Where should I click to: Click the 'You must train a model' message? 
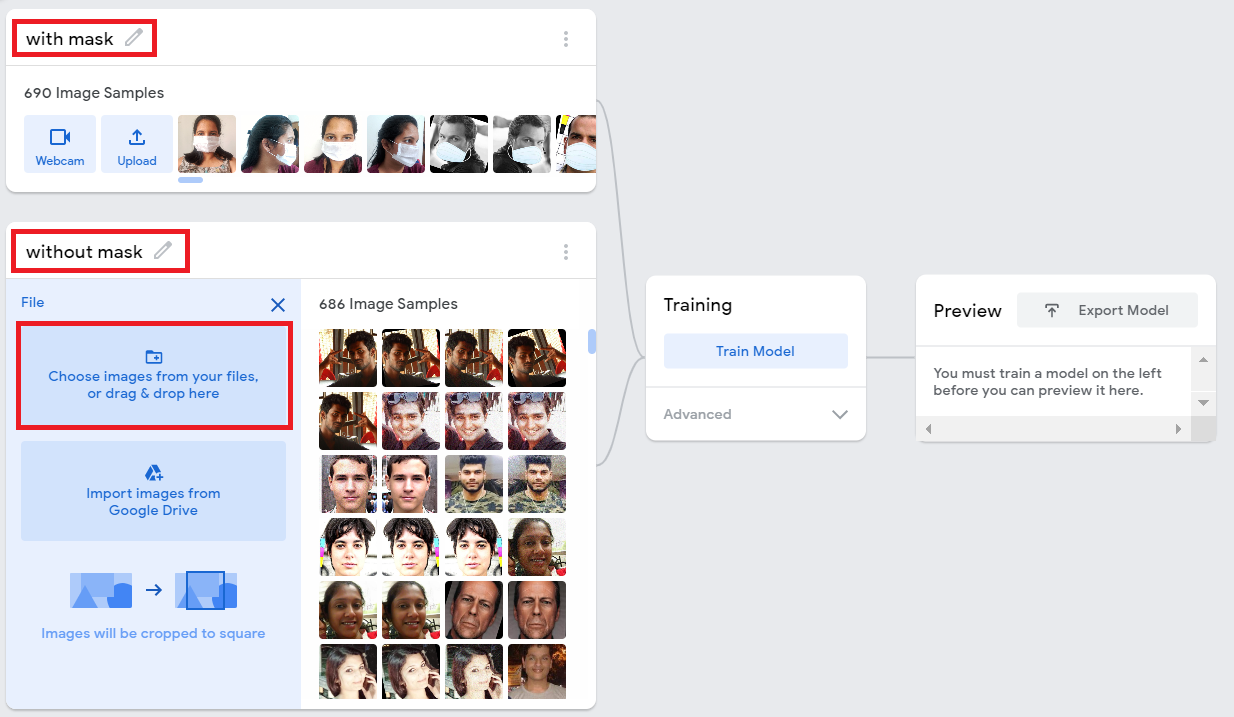tap(1047, 381)
